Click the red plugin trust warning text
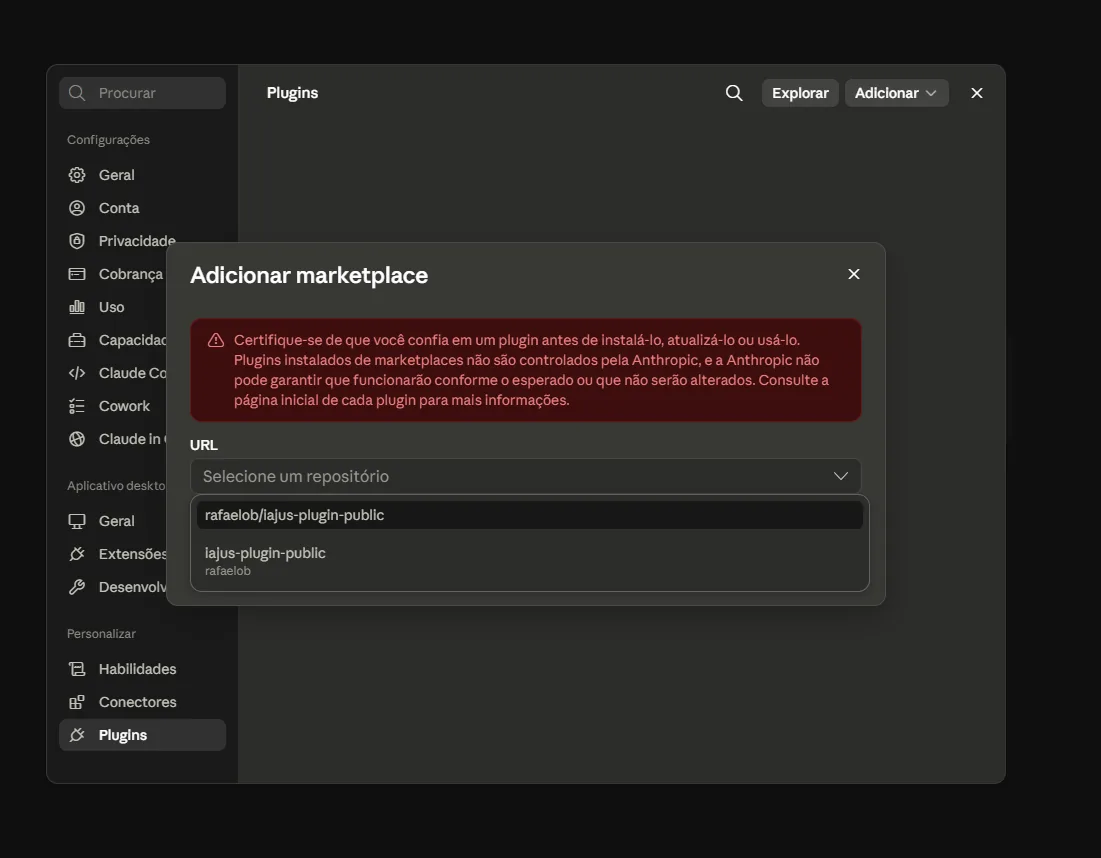1101x858 pixels. click(532, 370)
